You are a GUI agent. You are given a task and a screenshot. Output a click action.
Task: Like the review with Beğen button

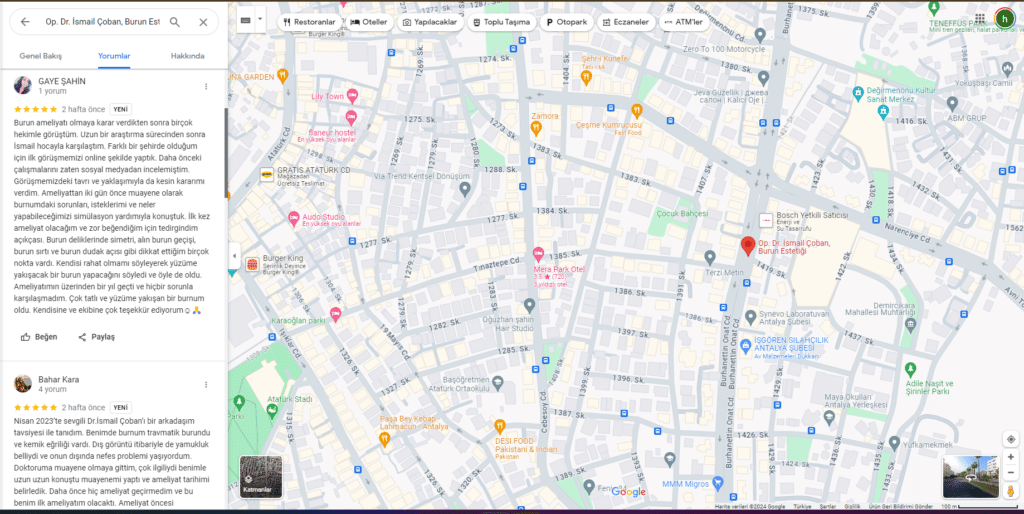tap(39, 337)
